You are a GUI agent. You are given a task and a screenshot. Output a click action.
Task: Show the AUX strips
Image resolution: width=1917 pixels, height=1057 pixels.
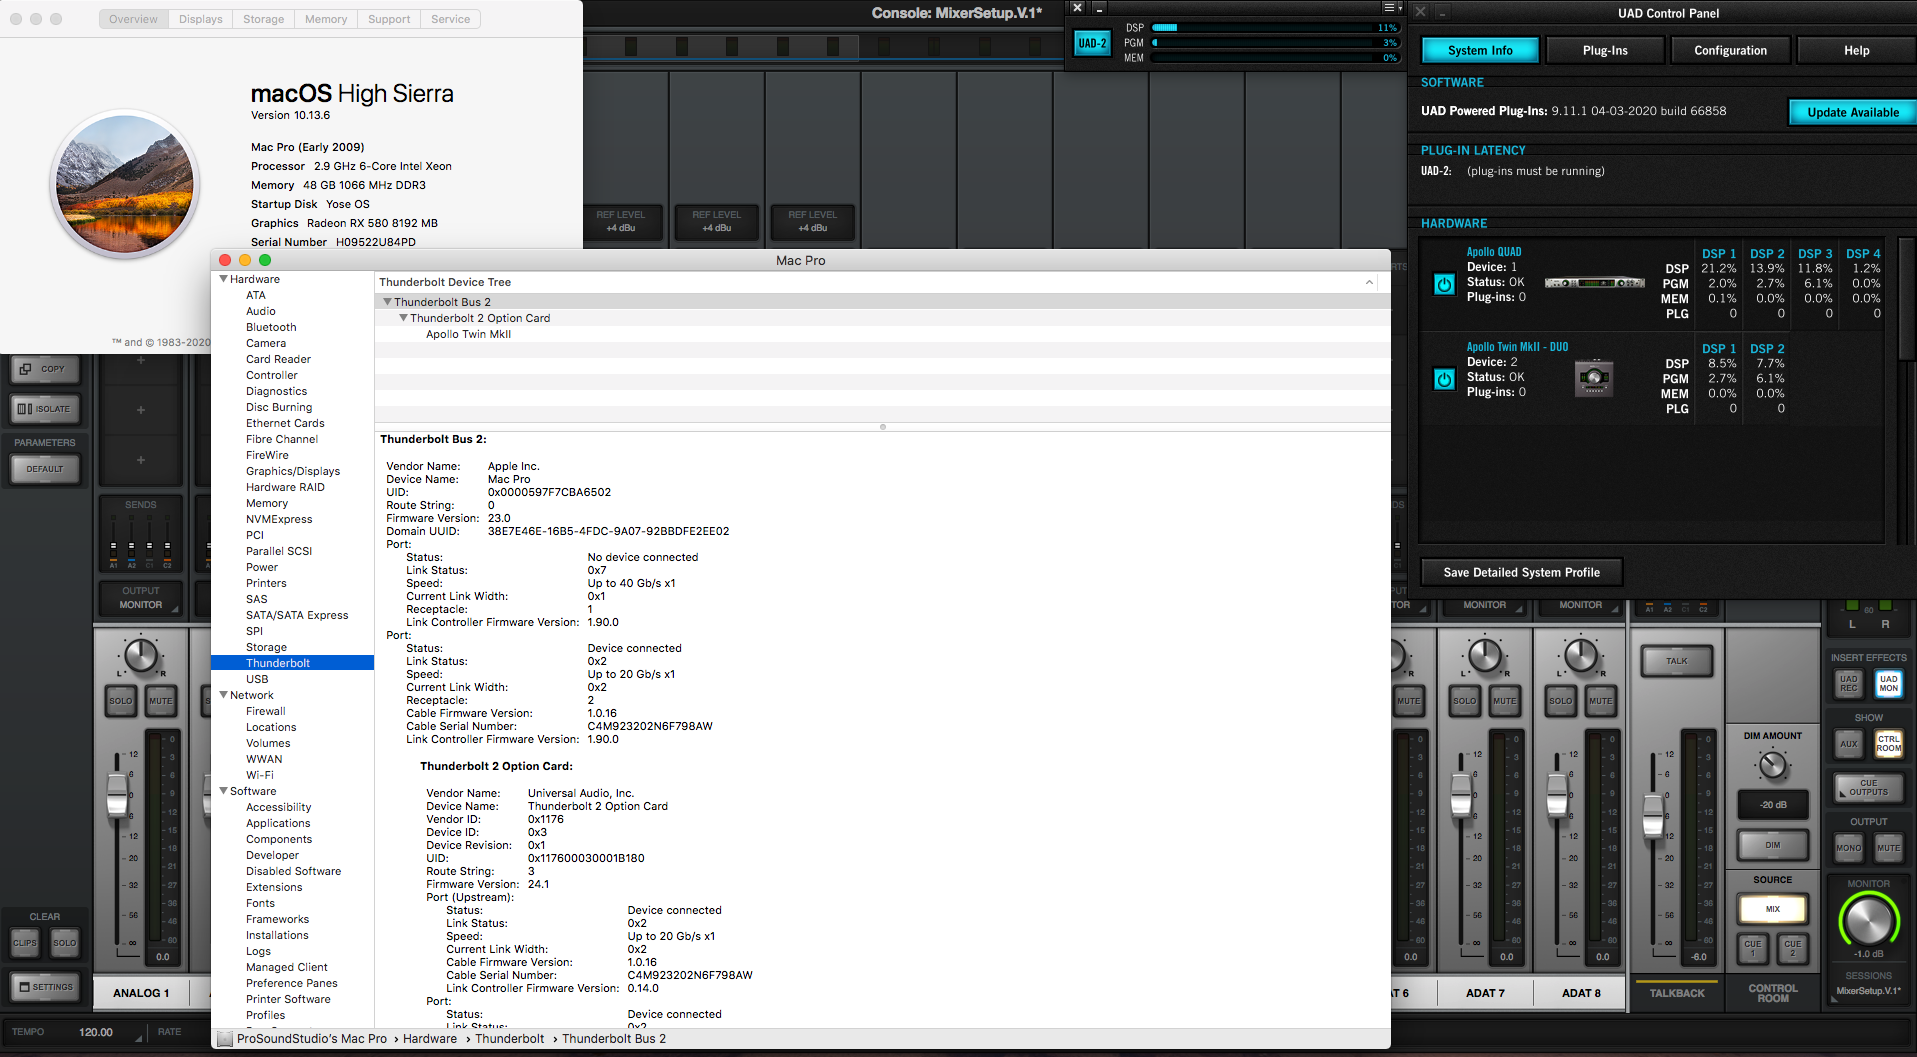tap(1849, 744)
